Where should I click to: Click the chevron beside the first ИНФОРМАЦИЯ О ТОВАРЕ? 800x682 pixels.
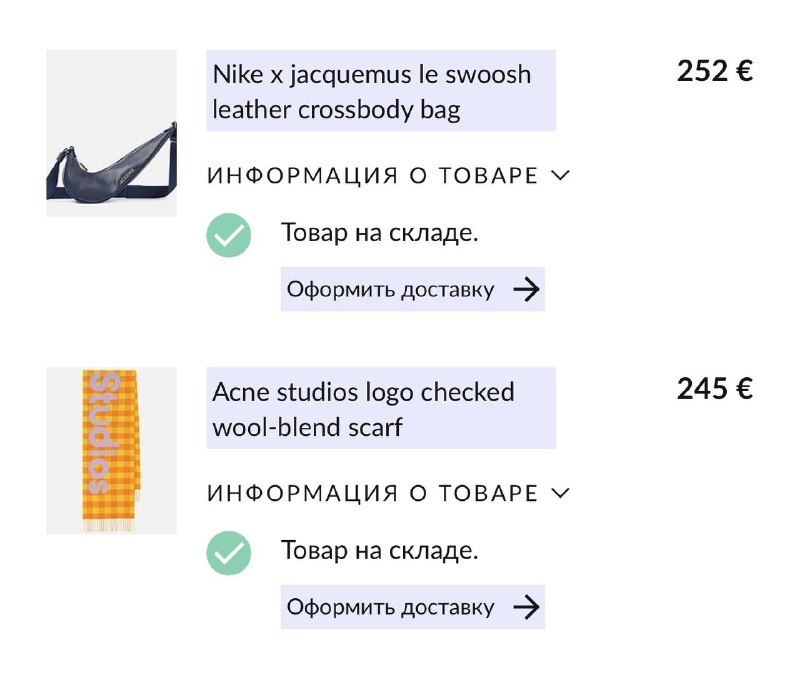[x=560, y=176]
